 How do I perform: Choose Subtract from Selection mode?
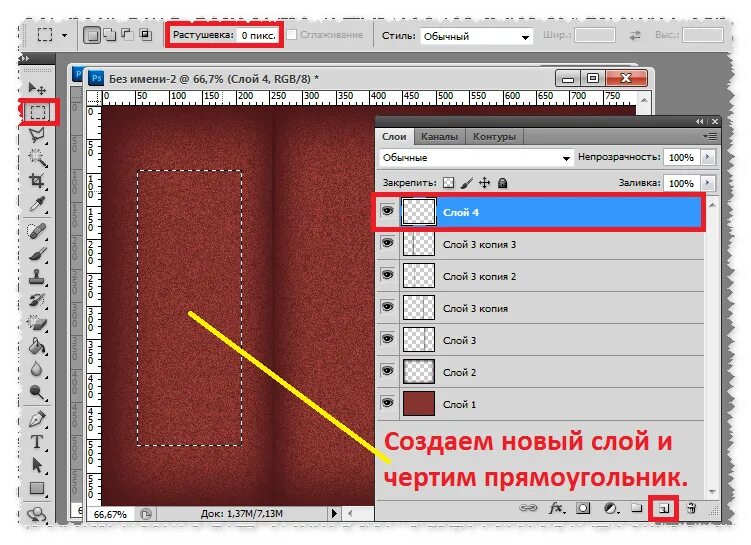pos(127,35)
